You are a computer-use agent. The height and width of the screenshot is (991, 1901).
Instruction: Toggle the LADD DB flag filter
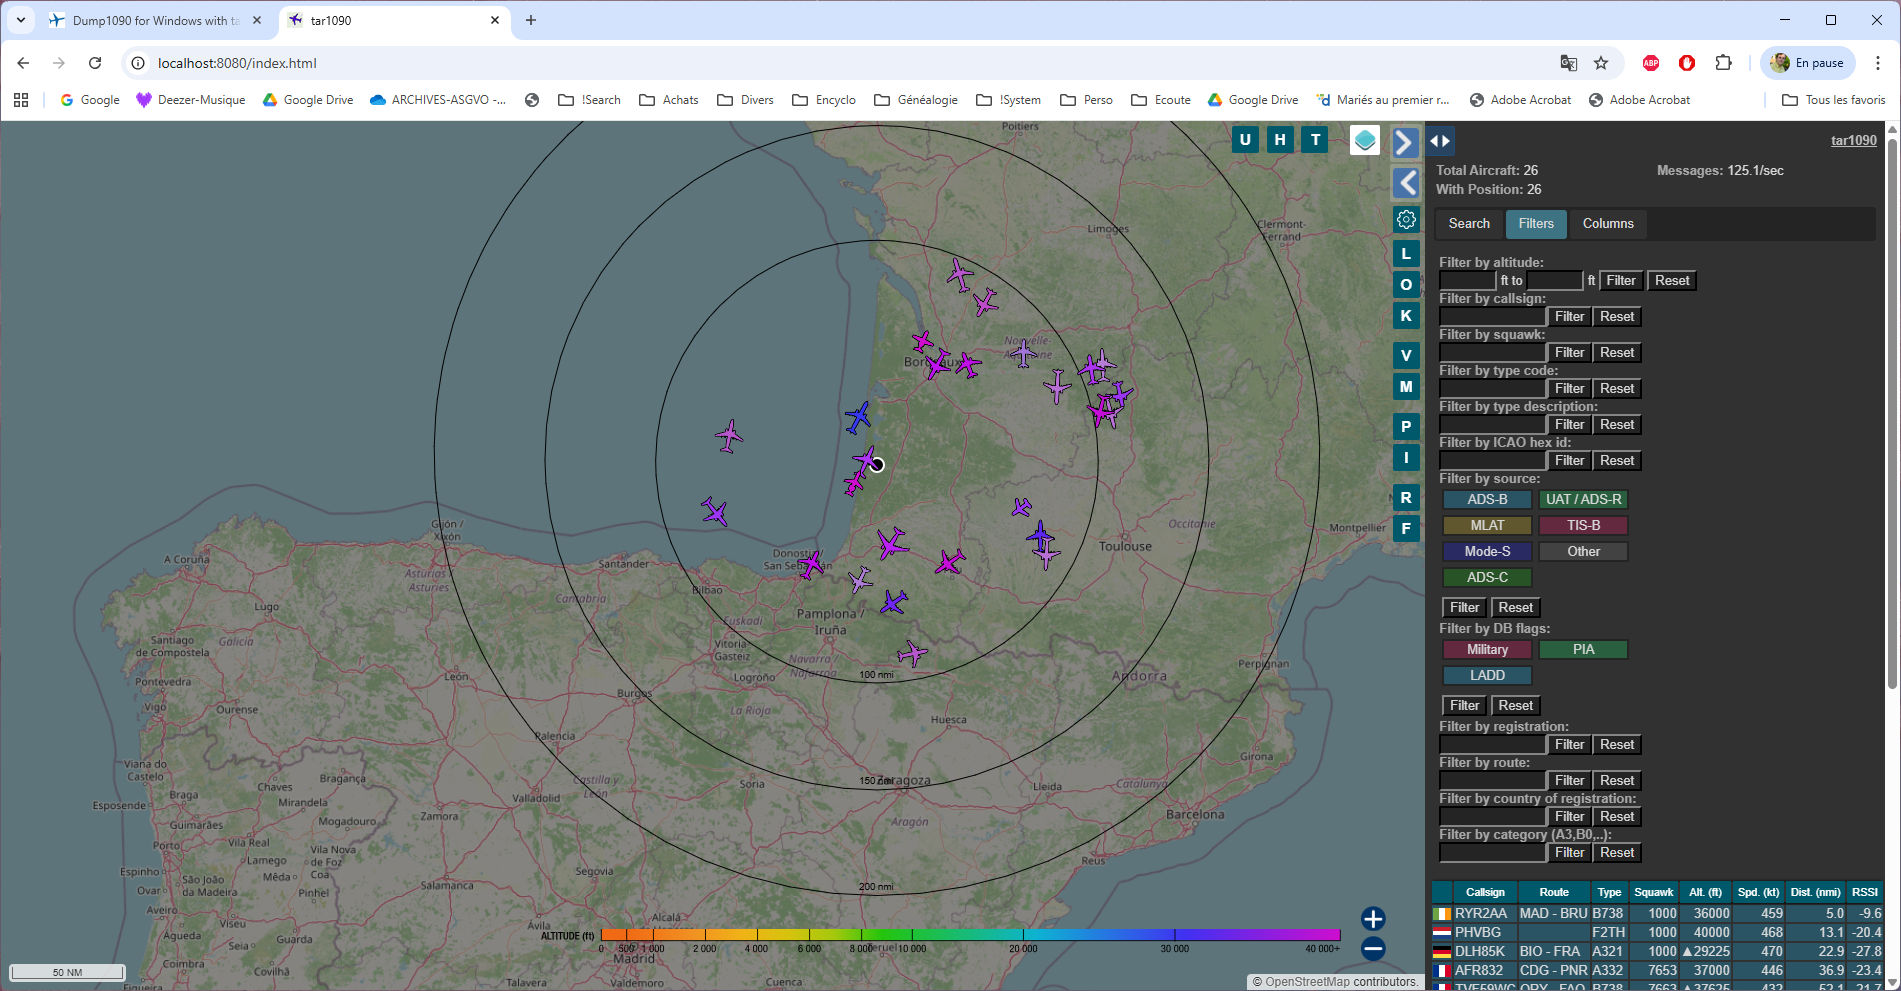1487,676
